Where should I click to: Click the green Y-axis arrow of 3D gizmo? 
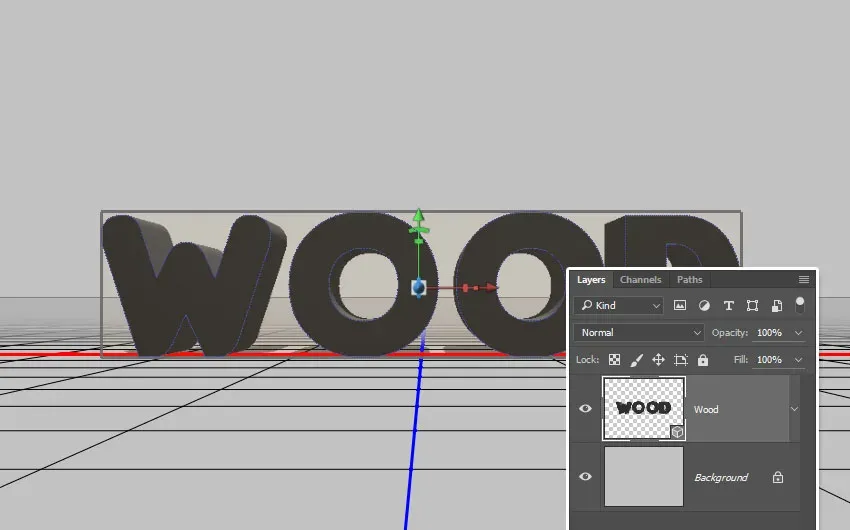(418, 215)
